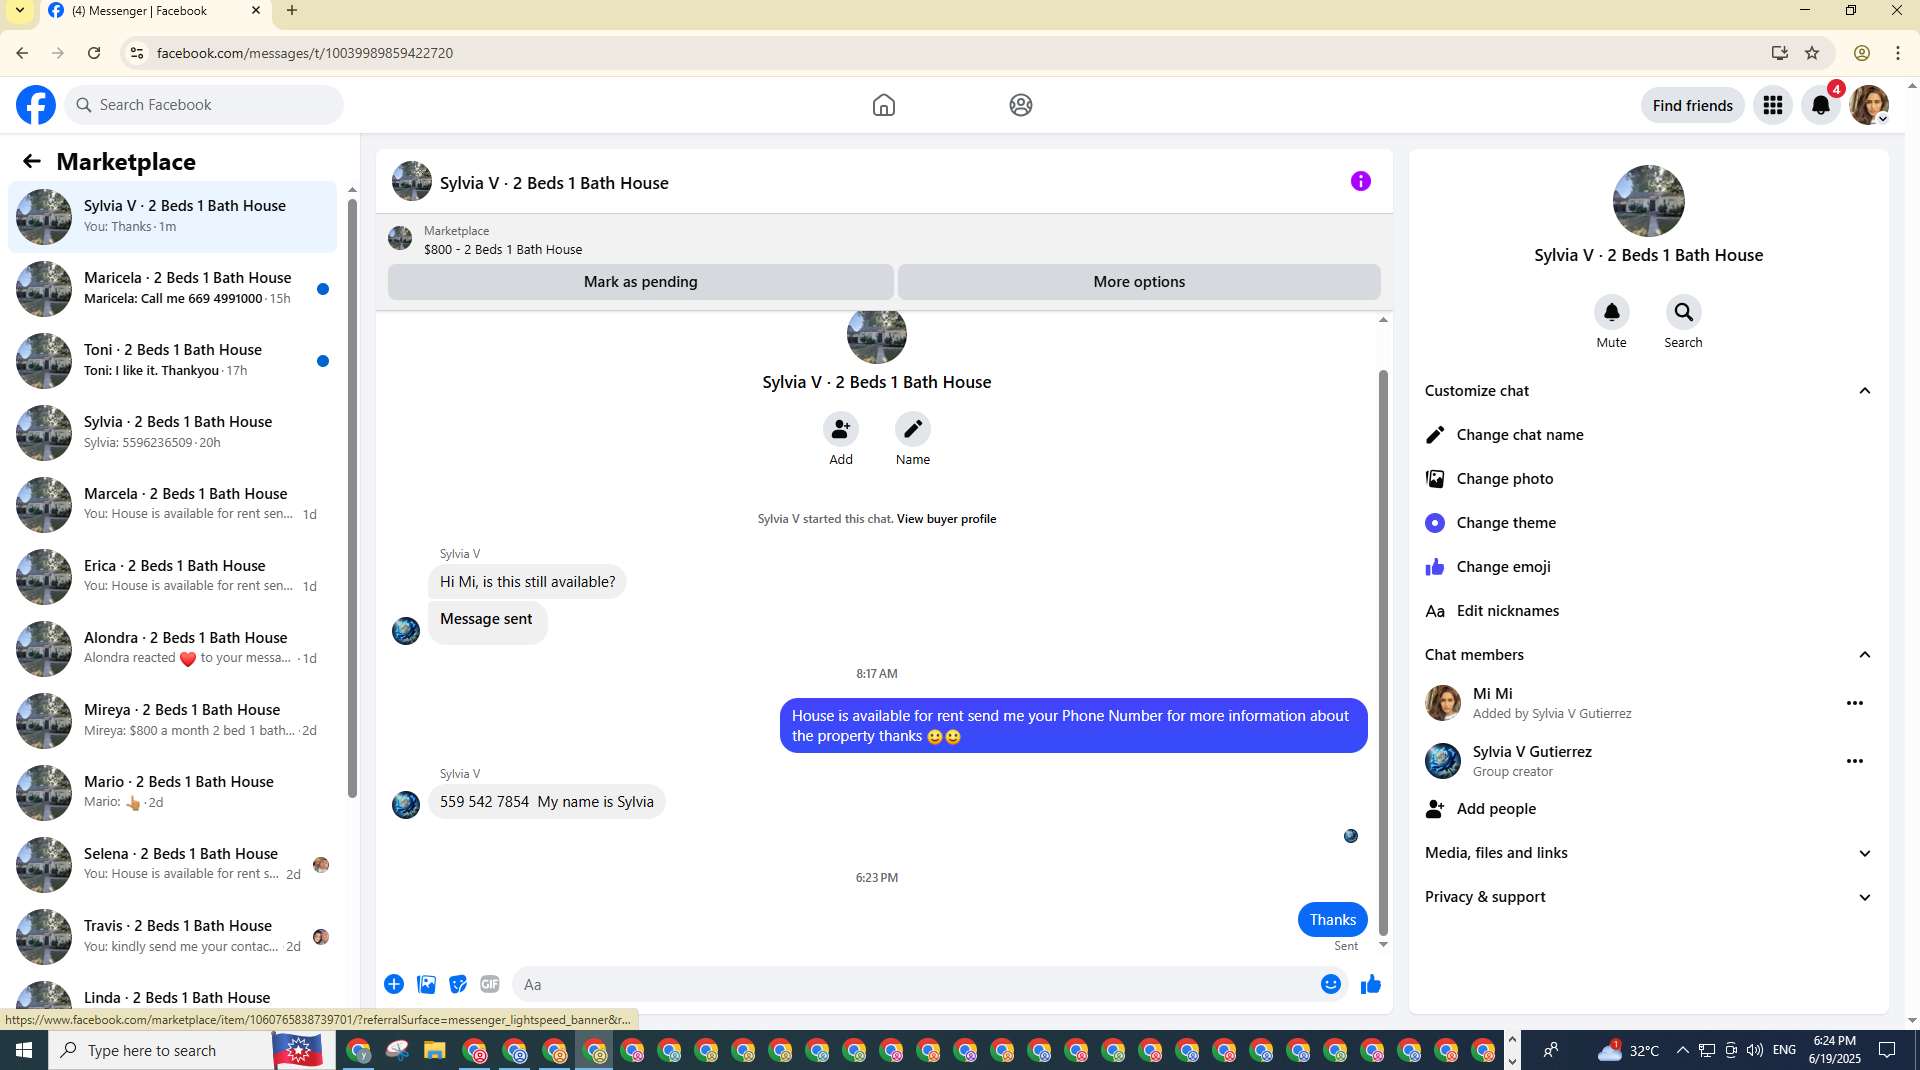Open the weather widget showing 32°C

point(1629,1050)
